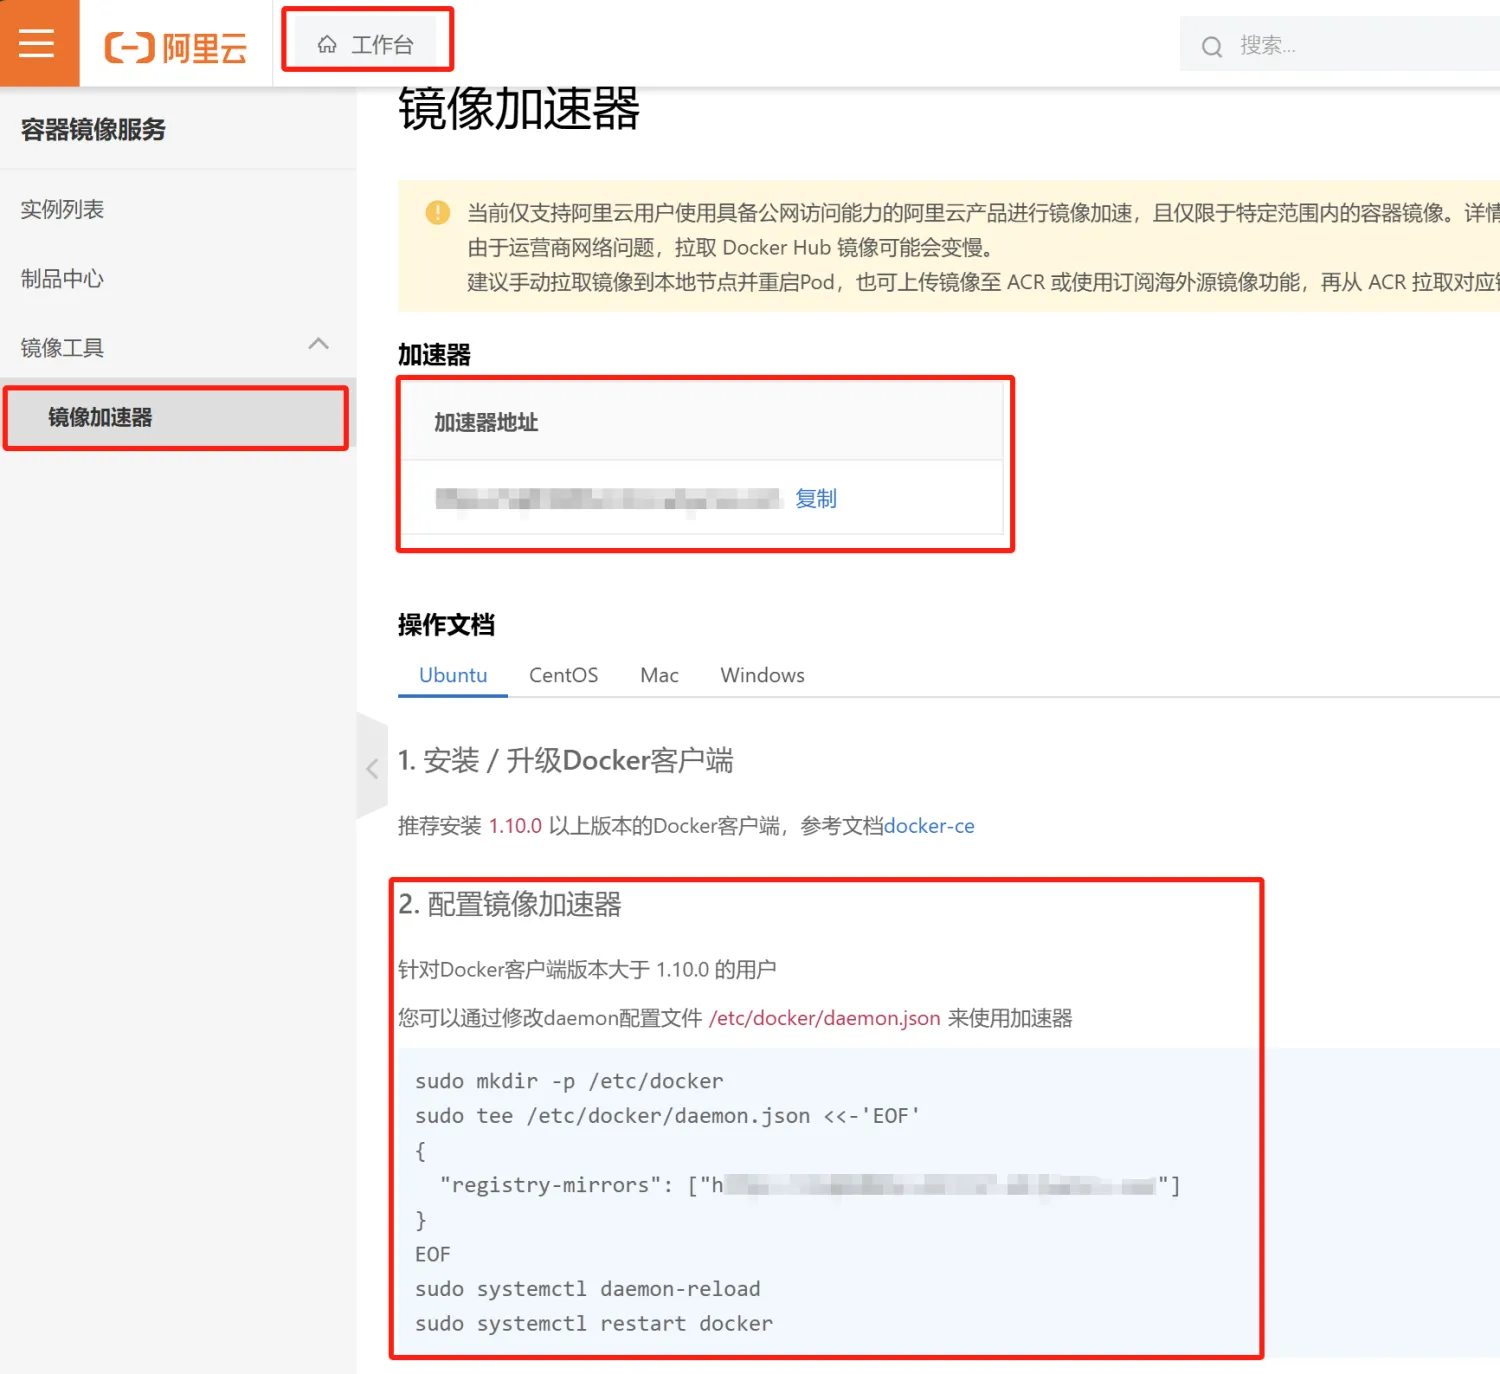The width and height of the screenshot is (1500, 1374).
Task: Click the blurred accelerator address text
Action: pos(608,499)
